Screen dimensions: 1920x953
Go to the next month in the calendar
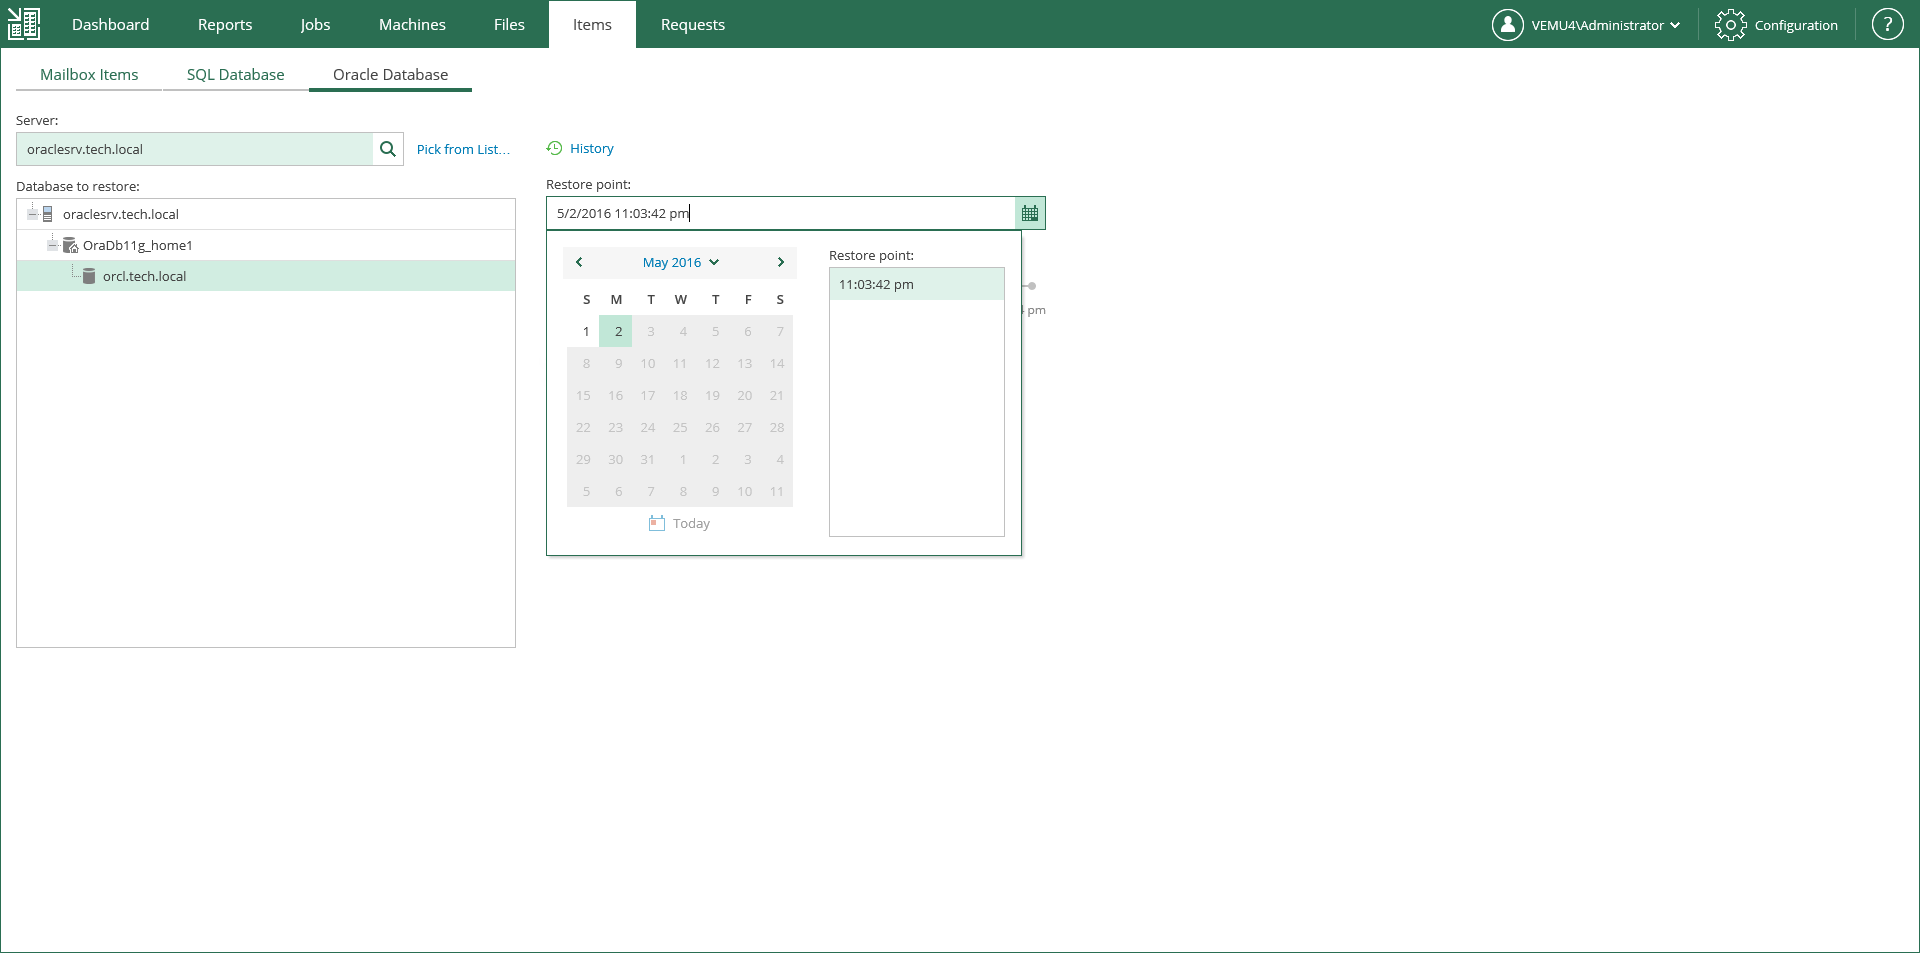[x=781, y=262]
